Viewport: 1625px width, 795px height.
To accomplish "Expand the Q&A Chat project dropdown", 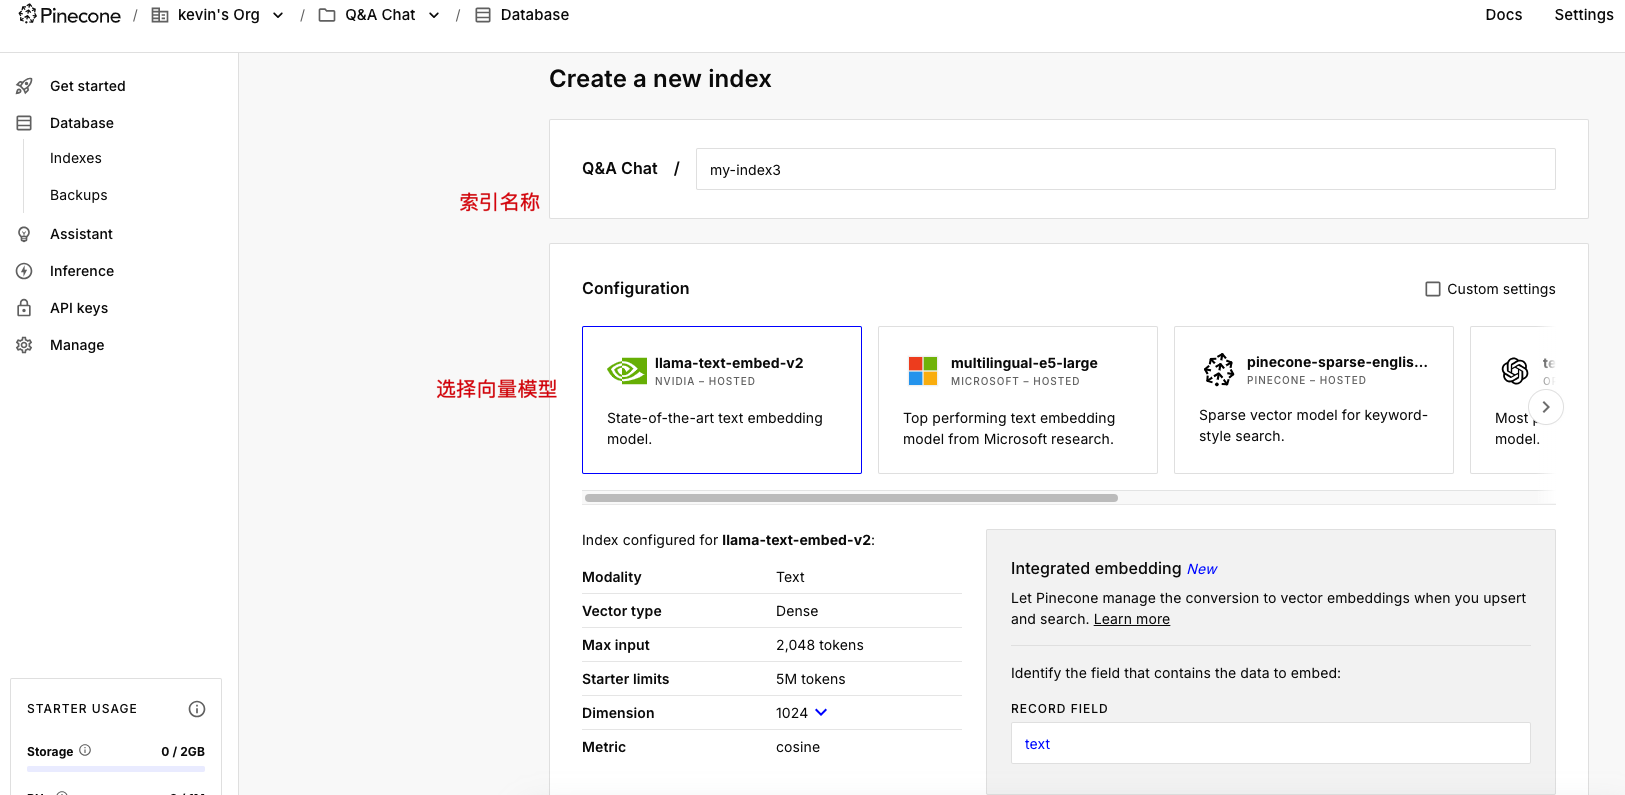I will click(x=434, y=15).
